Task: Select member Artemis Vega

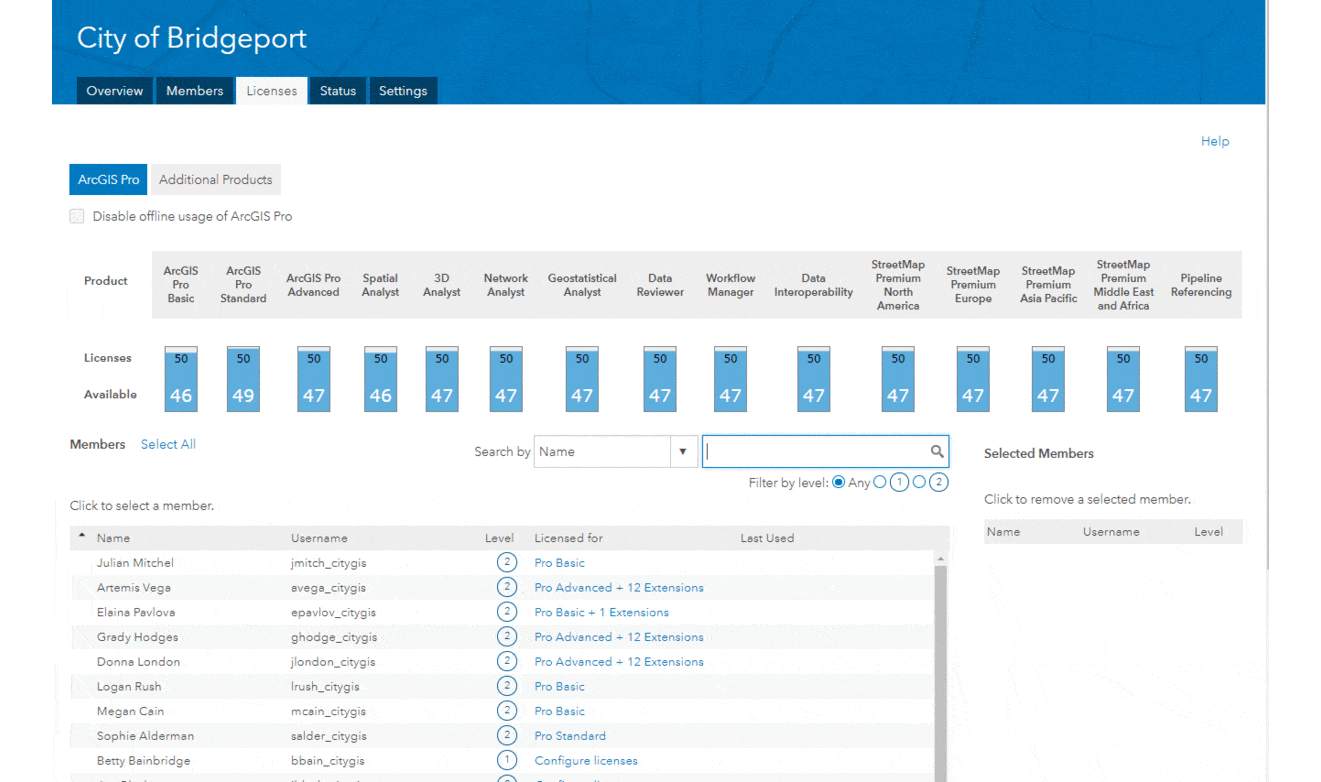Action: [134, 587]
